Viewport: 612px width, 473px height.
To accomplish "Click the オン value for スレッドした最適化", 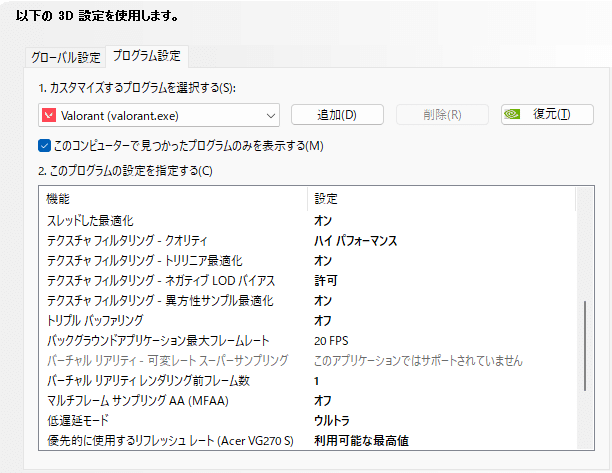I will click(323, 221).
